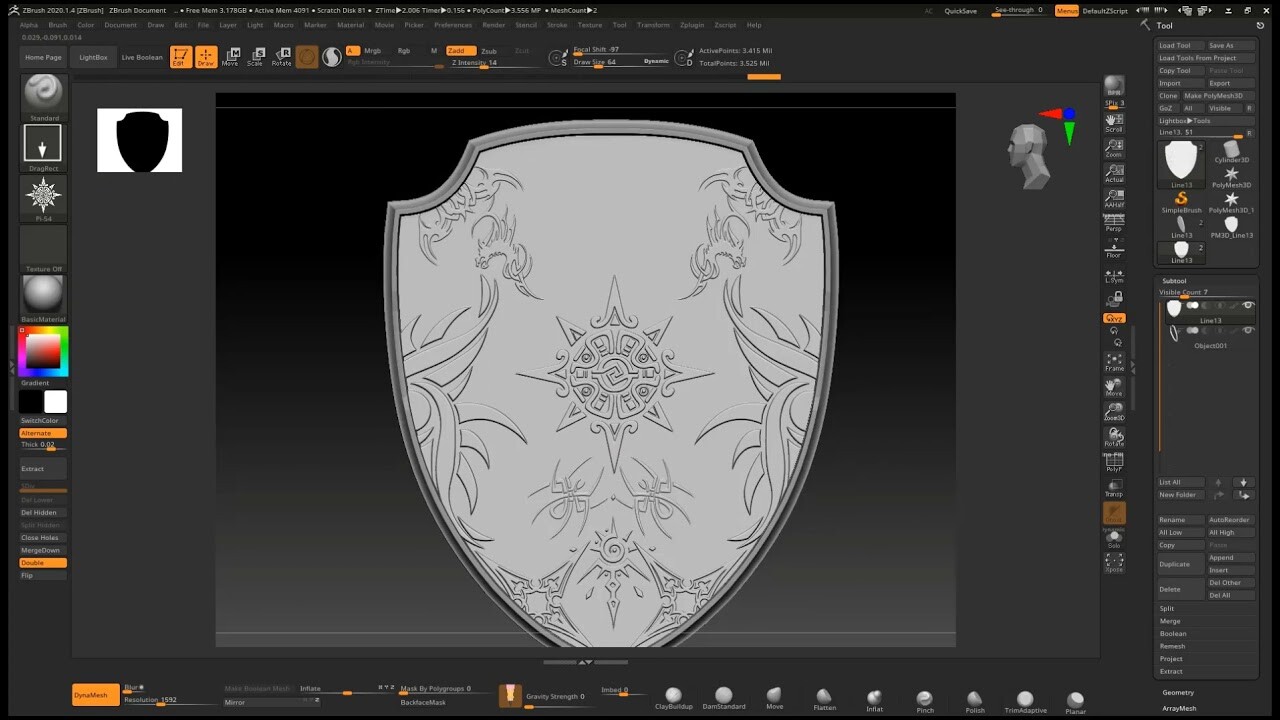1280x720 pixels.
Task: Click the Frame icon on the right shelf
Action: [x=1114, y=362]
